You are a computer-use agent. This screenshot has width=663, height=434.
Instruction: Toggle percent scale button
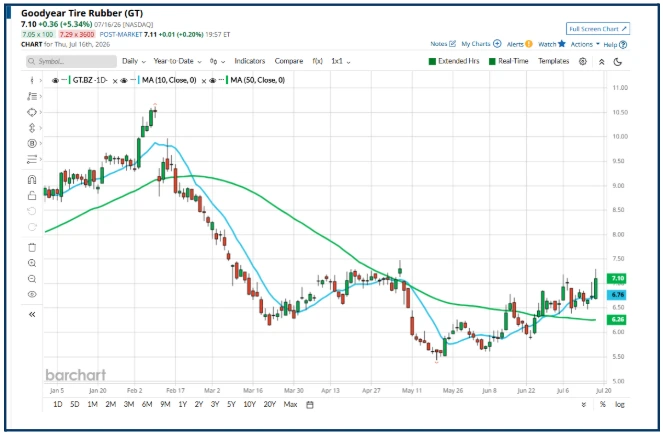(603, 405)
